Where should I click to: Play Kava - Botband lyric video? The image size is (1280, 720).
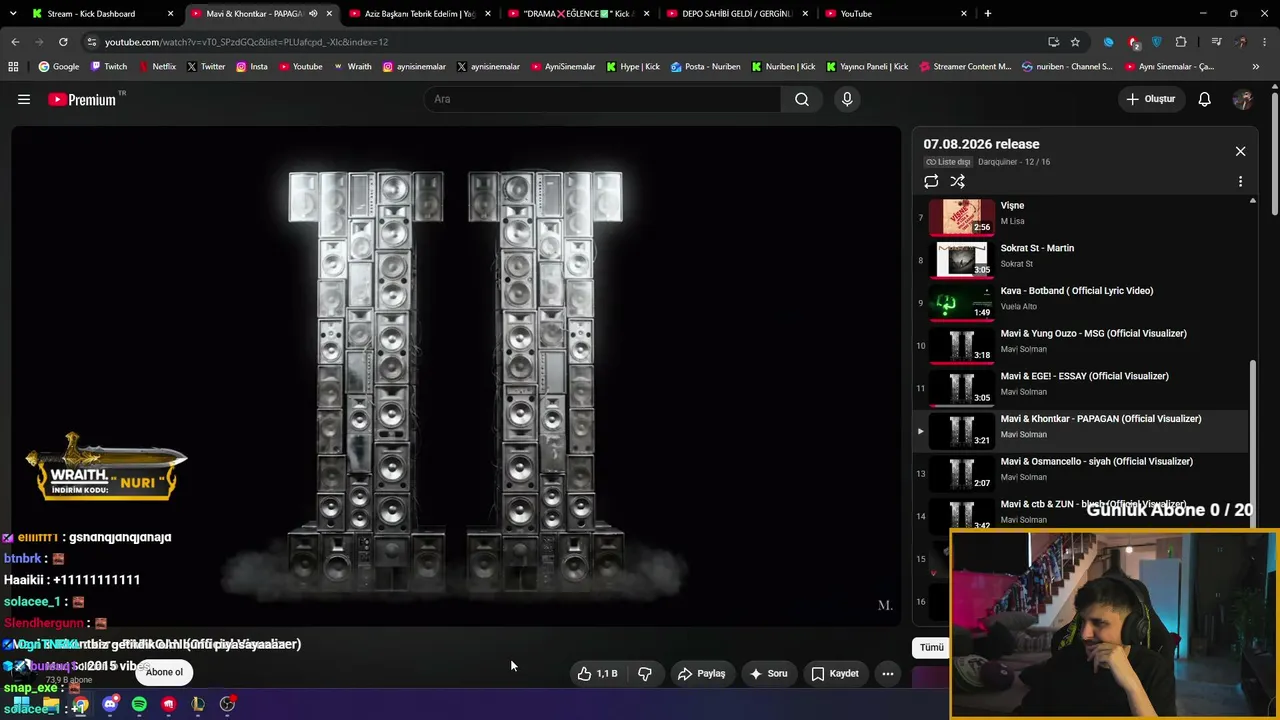[1080, 302]
